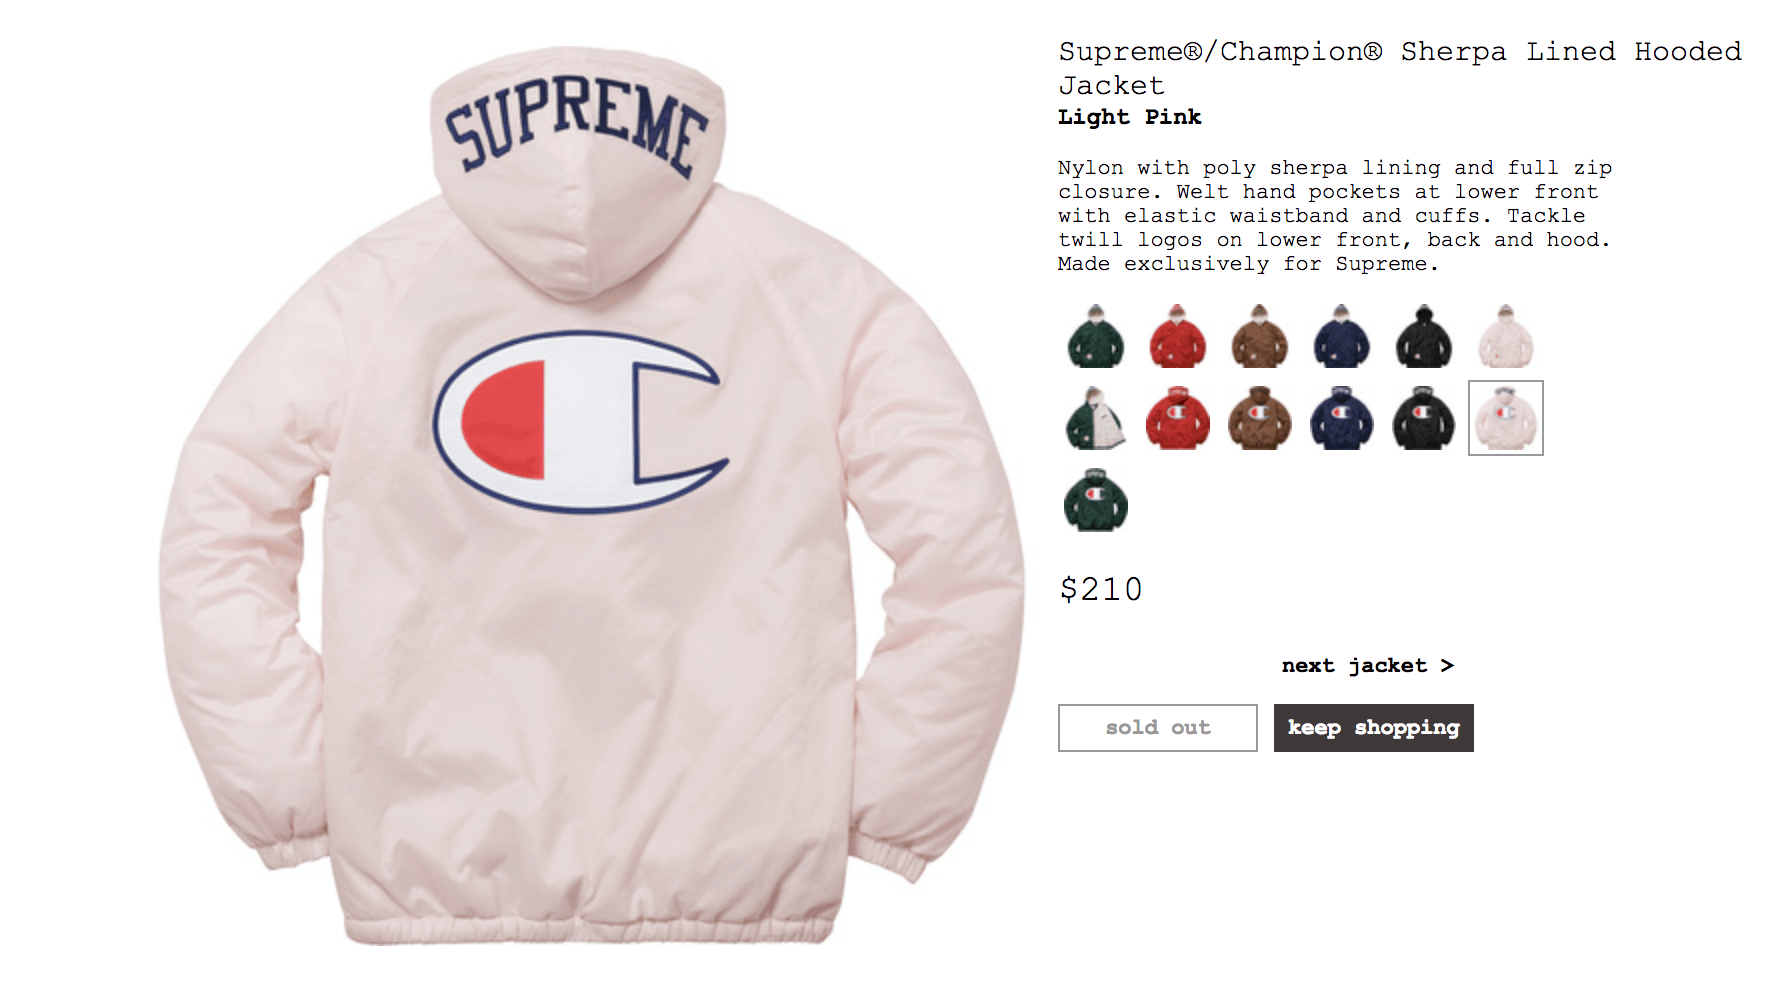
Task: Click the product title Sherpa Lined Hooded Jacket
Action: pyautogui.click(x=1400, y=68)
